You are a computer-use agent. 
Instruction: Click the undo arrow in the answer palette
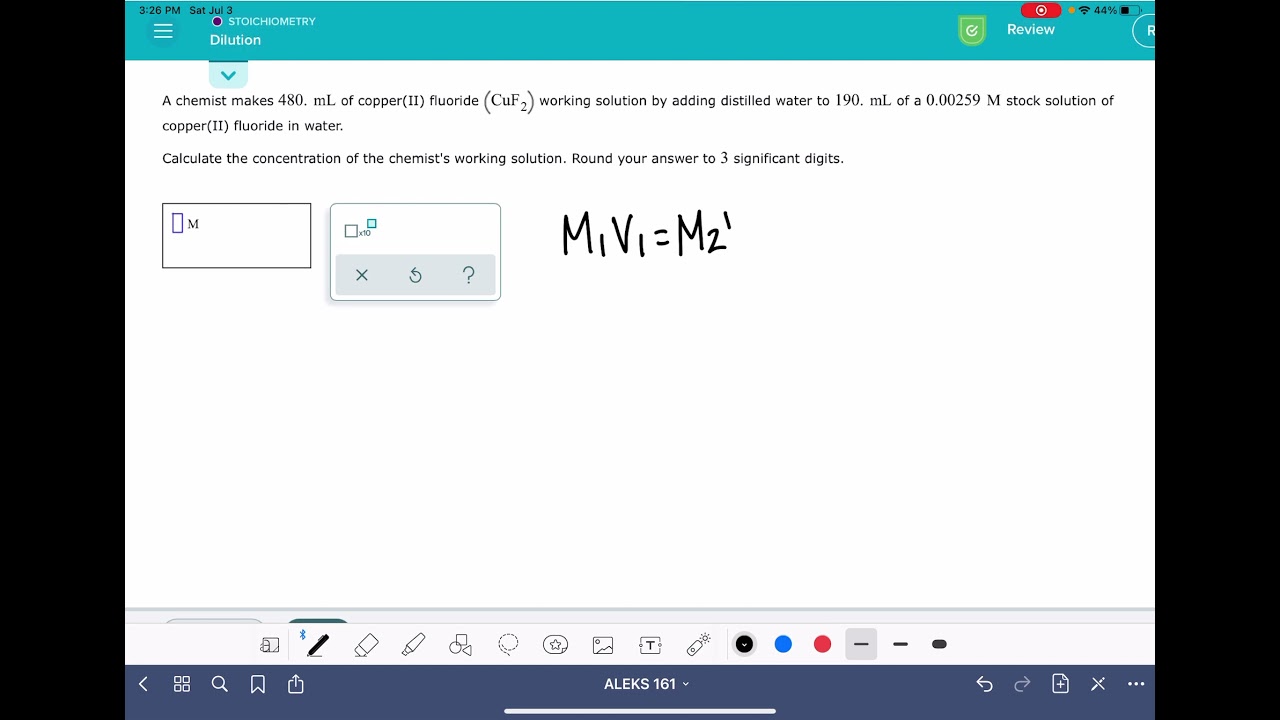click(x=416, y=275)
